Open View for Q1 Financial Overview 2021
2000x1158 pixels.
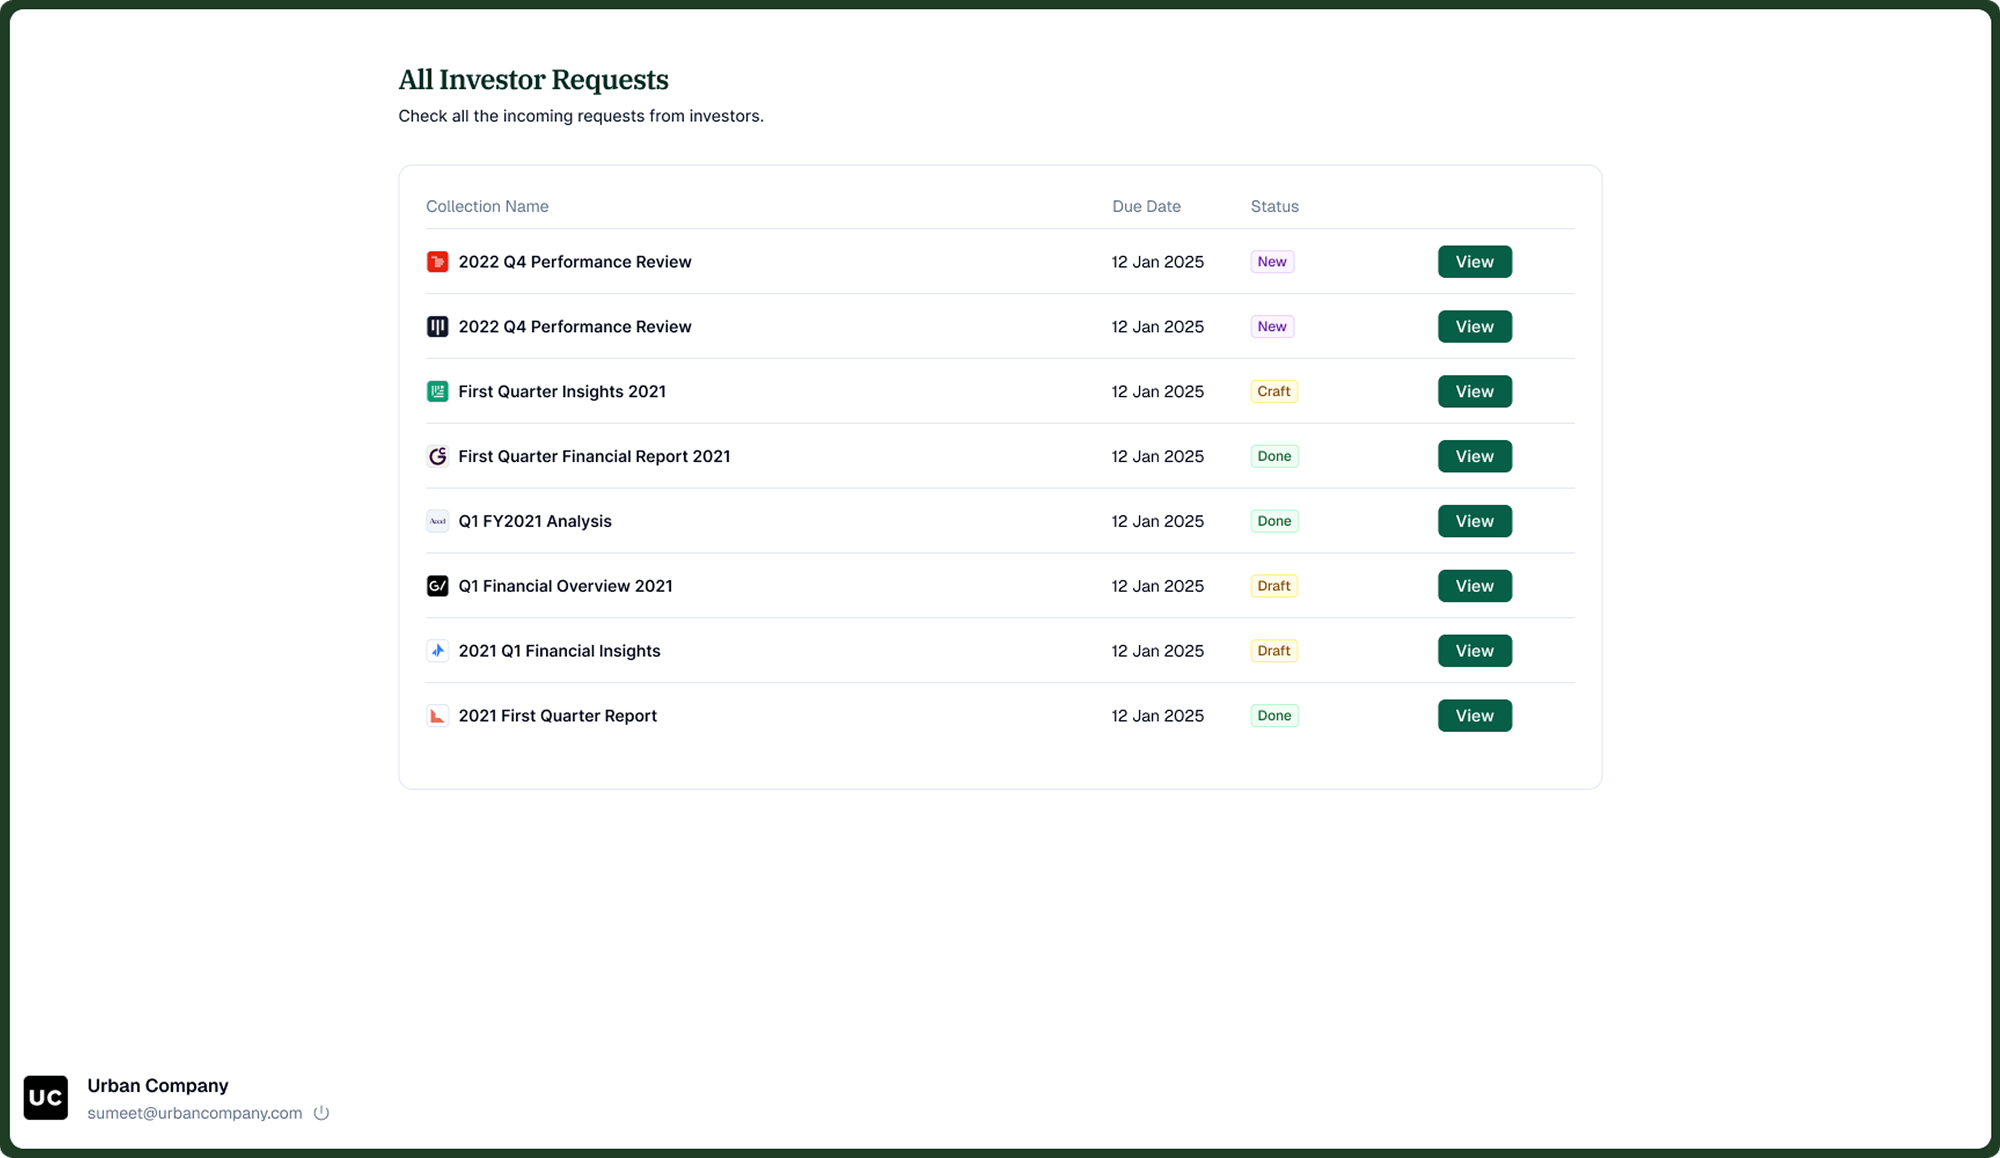pyautogui.click(x=1475, y=586)
